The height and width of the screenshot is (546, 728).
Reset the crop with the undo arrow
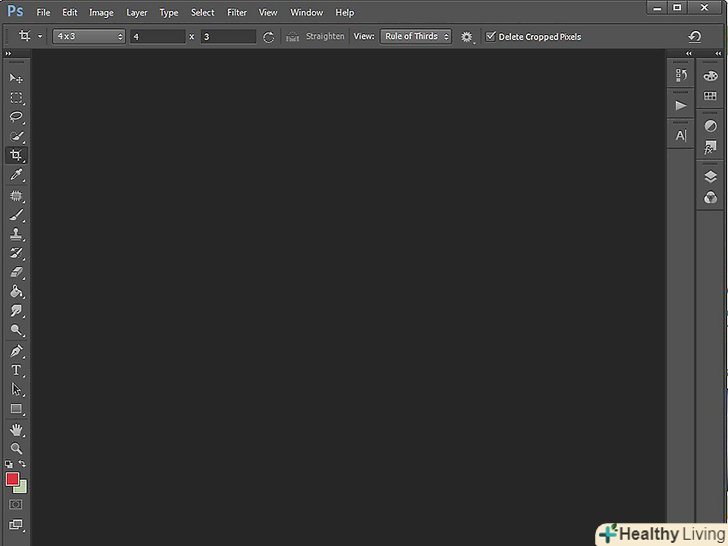(695, 36)
